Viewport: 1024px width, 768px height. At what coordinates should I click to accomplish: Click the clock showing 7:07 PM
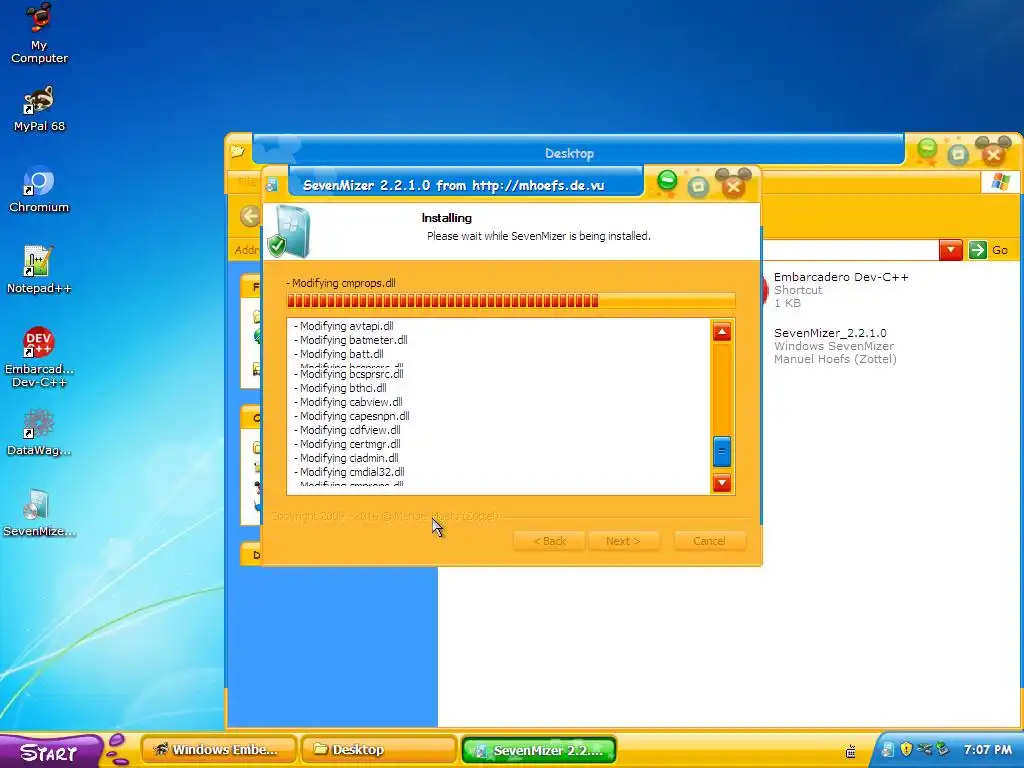click(x=987, y=750)
